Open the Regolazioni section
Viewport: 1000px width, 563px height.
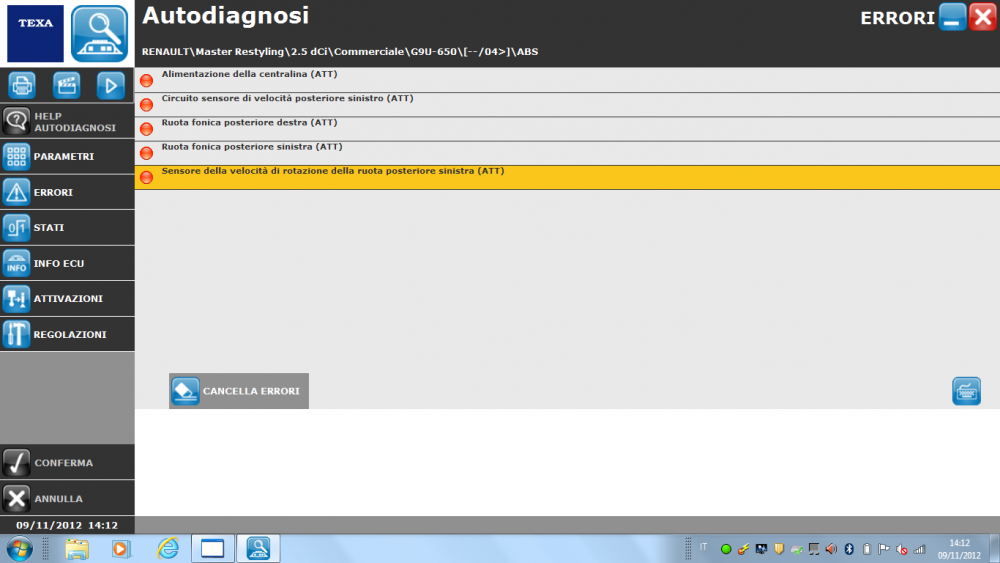tap(67, 334)
